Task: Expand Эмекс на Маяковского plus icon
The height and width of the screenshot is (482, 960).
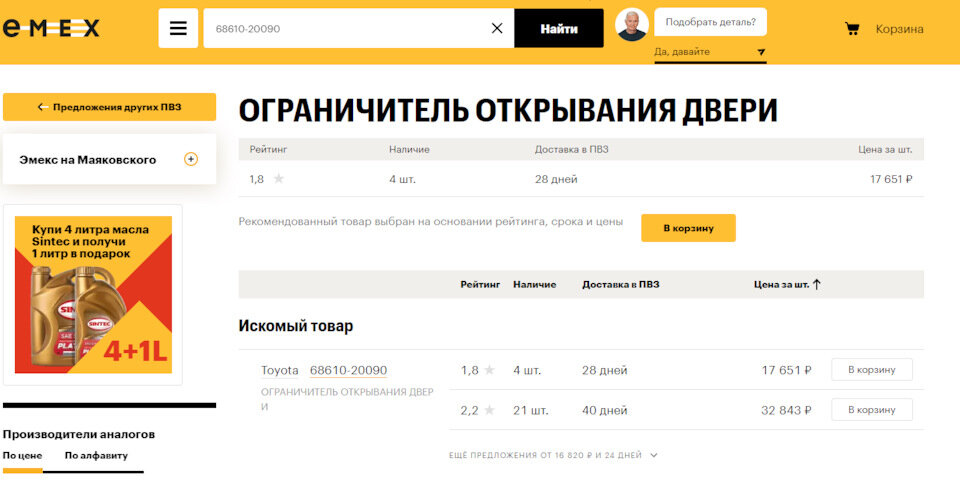Action: coord(191,159)
